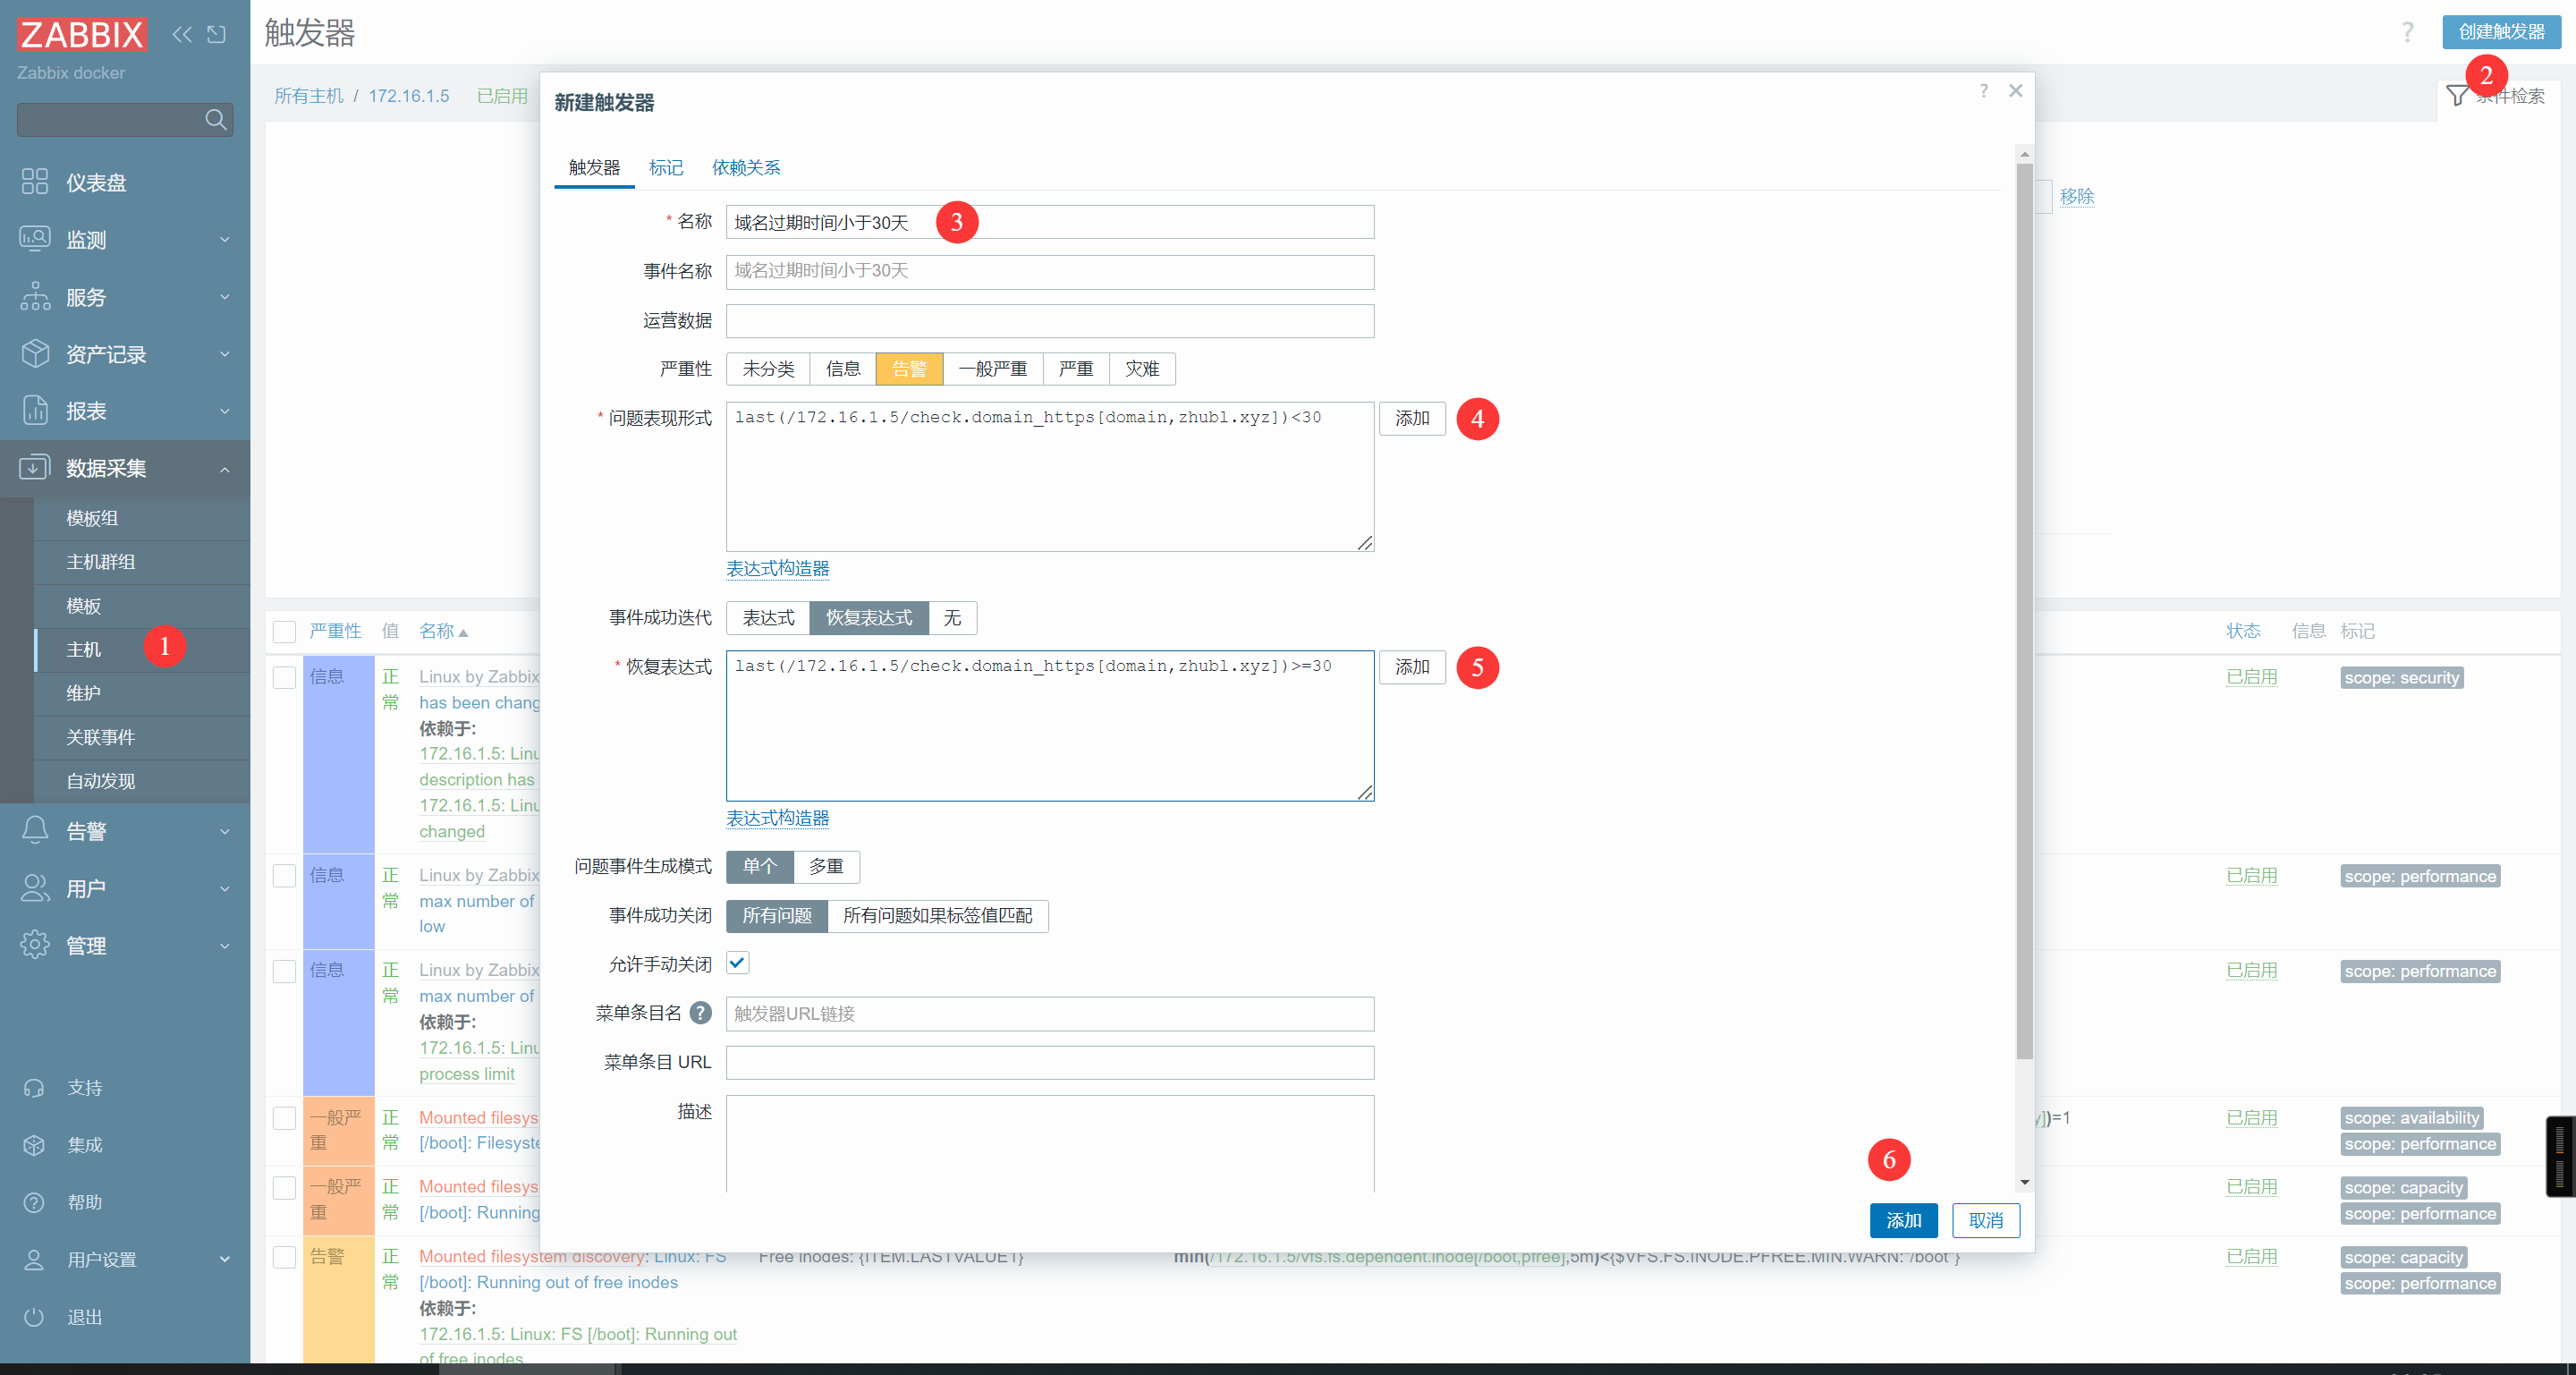Click the filter funnel icon
Viewport: 2576px width, 1375px height.
[2457, 96]
